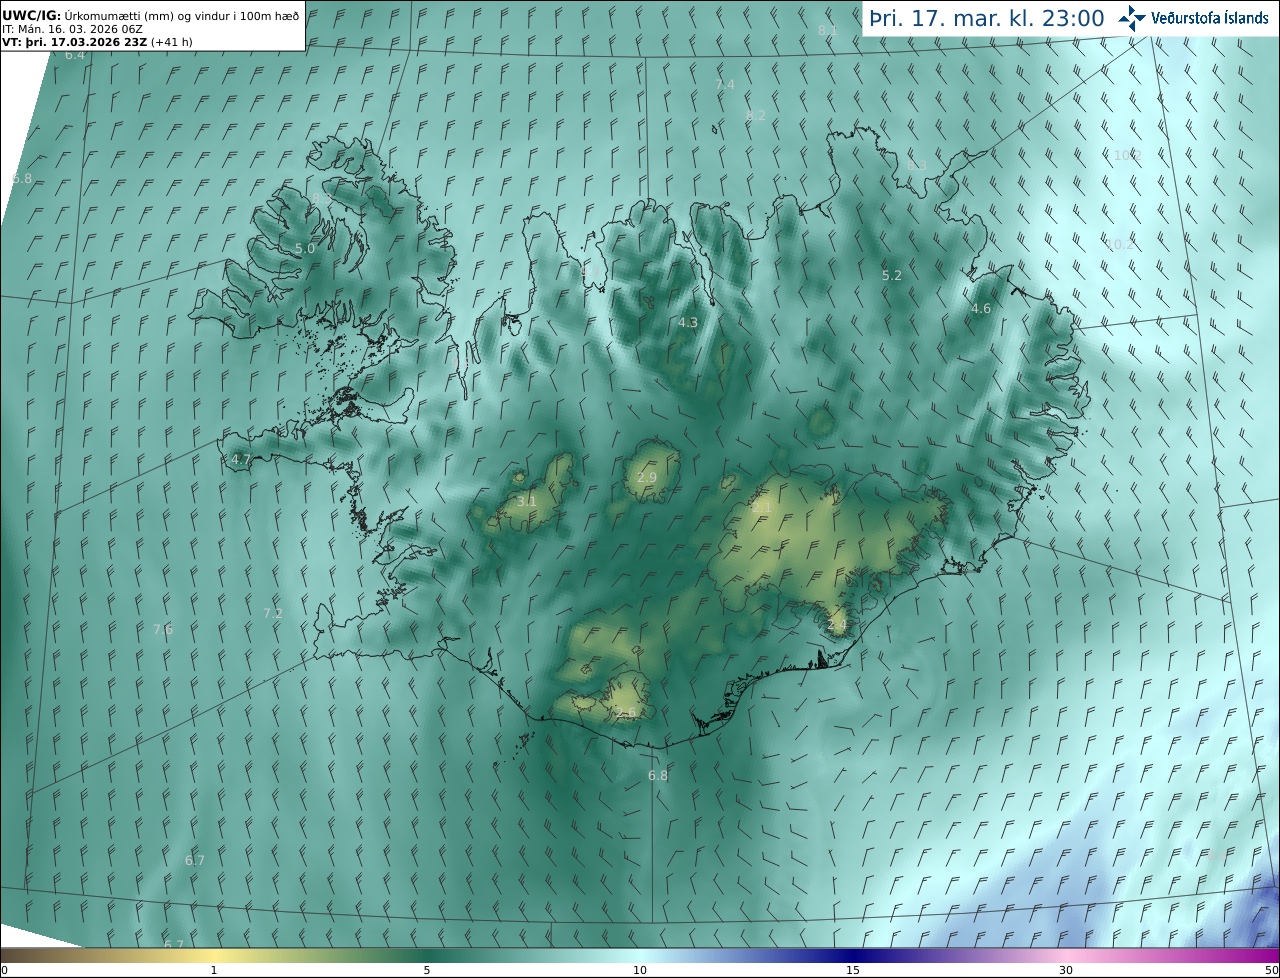Screen dimensions: 1280x978
Task: Click the 5.2 value on the map
Action: pos(892,275)
